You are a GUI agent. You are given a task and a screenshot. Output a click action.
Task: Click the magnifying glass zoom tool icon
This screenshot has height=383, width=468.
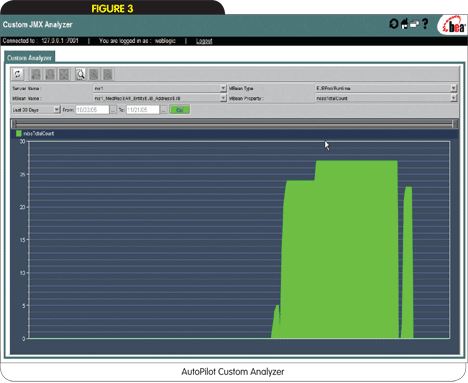[x=80, y=74]
